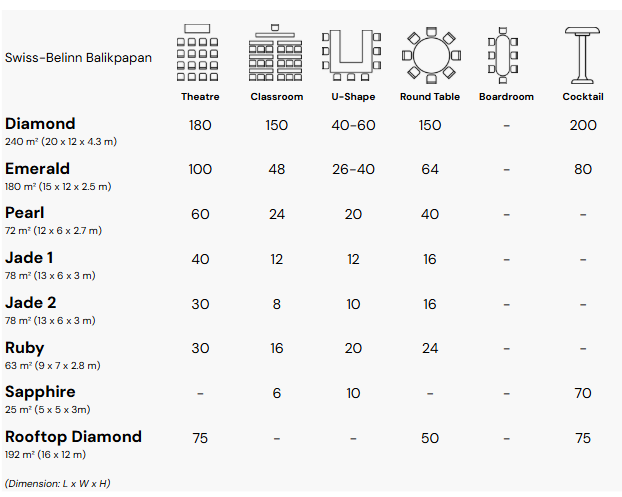Select the Rooftop Diamond room name

tap(74, 437)
